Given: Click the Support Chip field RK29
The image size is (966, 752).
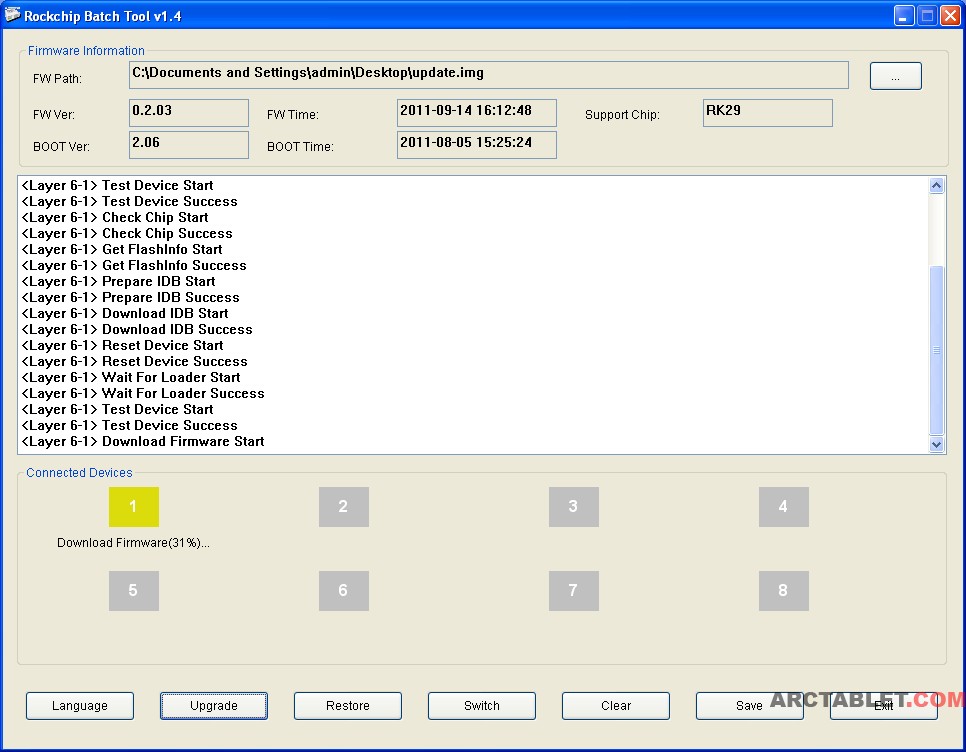Looking at the screenshot, I should (x=767, y=113).
